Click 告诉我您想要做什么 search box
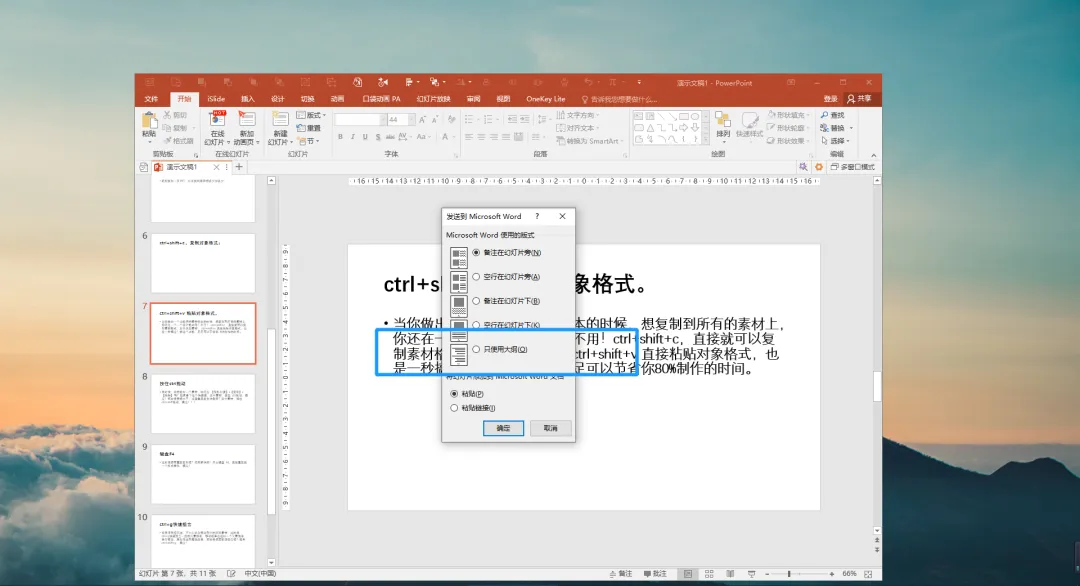The height and width of the screenshot is (586, 1080). [619, 99]
